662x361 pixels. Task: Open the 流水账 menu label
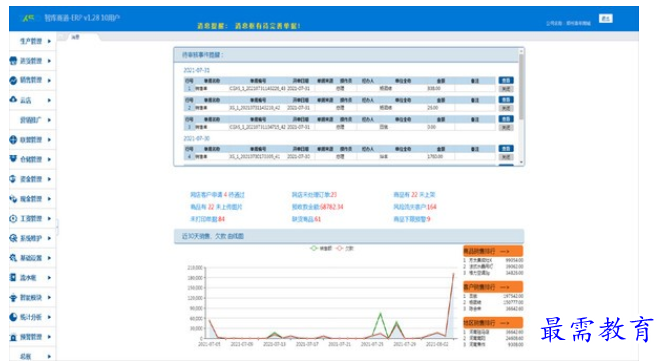click(28, 277)
